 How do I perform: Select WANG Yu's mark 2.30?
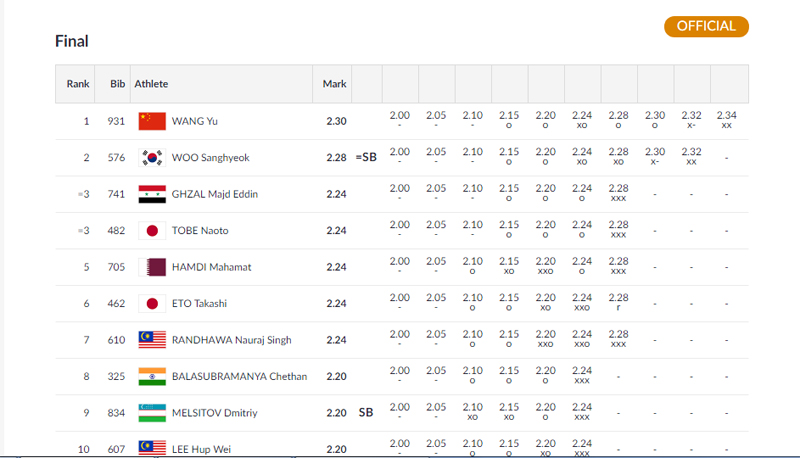pos(336,121)
